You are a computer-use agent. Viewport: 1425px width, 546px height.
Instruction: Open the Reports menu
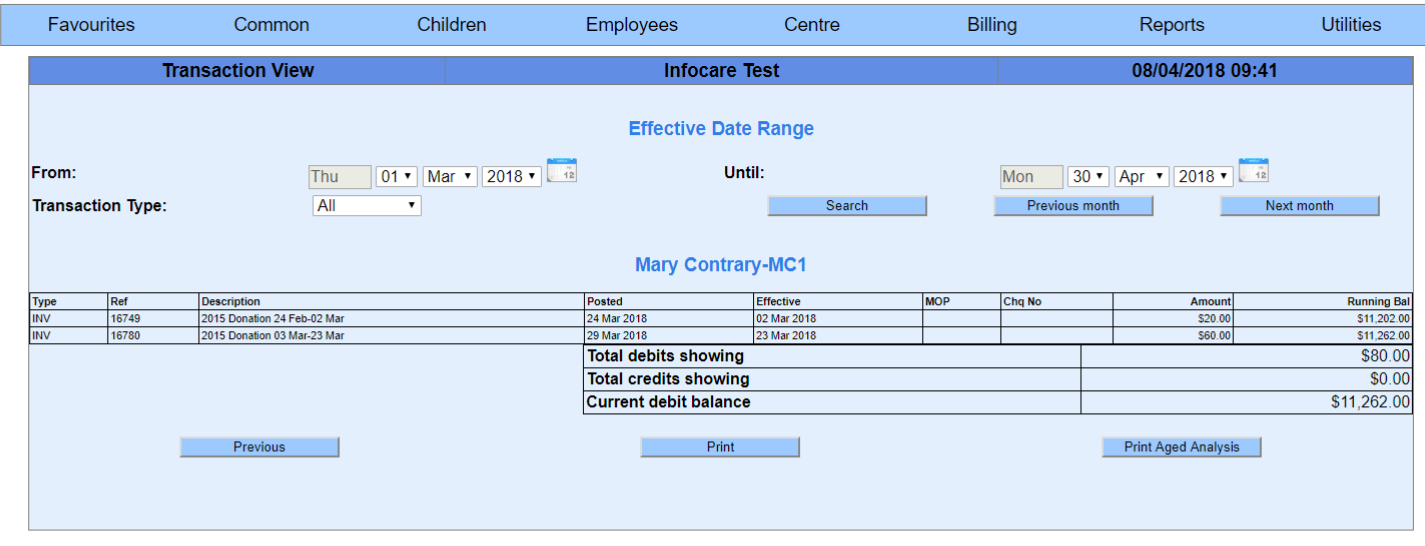[x=1172, y=25]
